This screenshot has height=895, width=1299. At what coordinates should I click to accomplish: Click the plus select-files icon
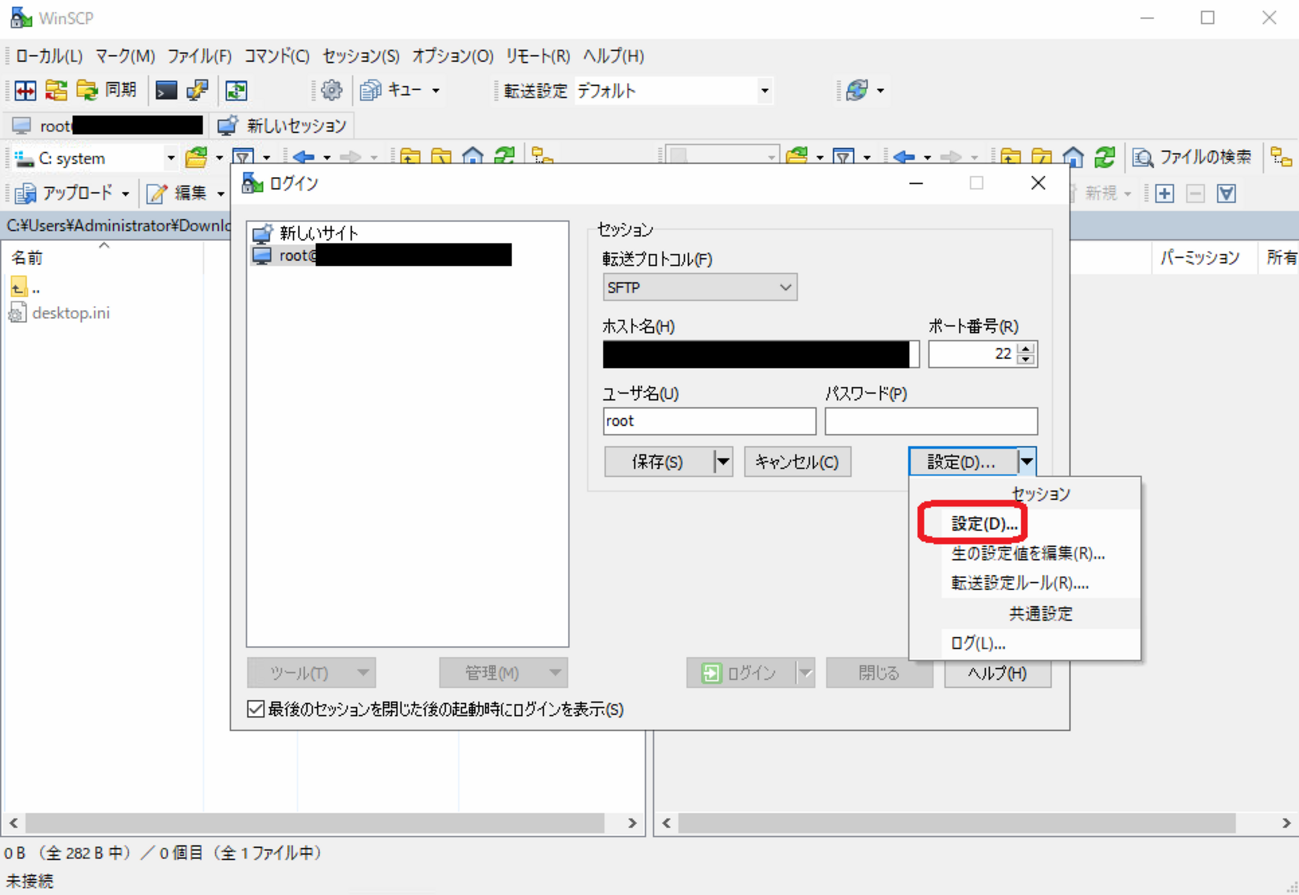click(1165, 194)
